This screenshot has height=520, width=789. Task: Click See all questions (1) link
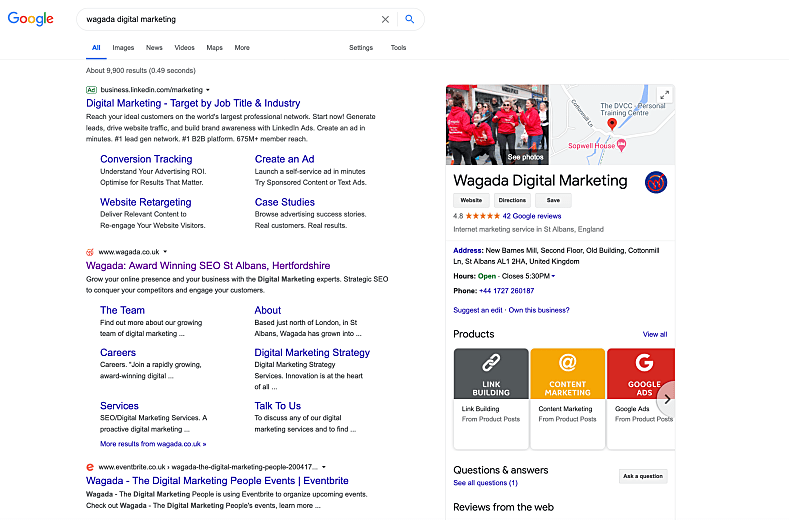point(486,483)
